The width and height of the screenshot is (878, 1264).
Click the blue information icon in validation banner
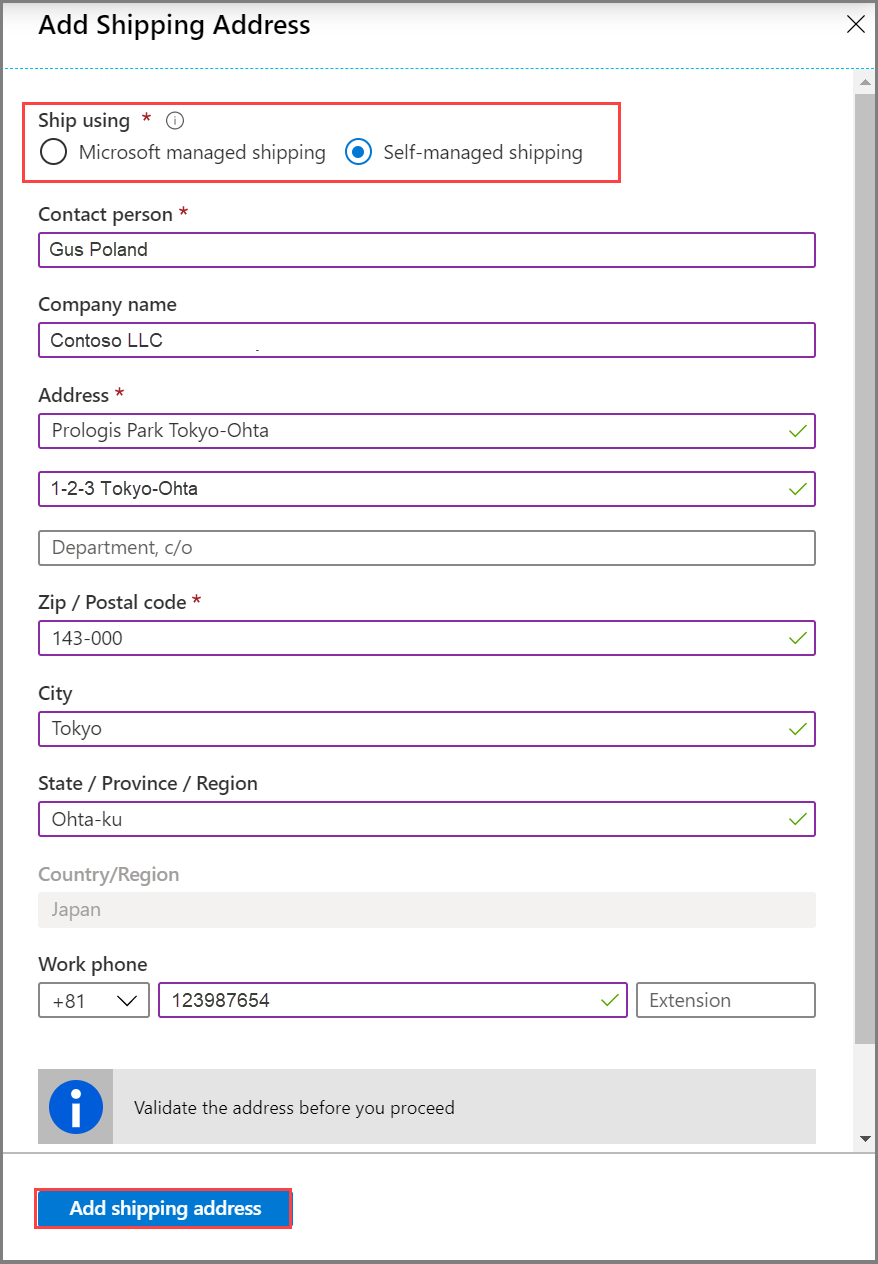click(75, 1106)
